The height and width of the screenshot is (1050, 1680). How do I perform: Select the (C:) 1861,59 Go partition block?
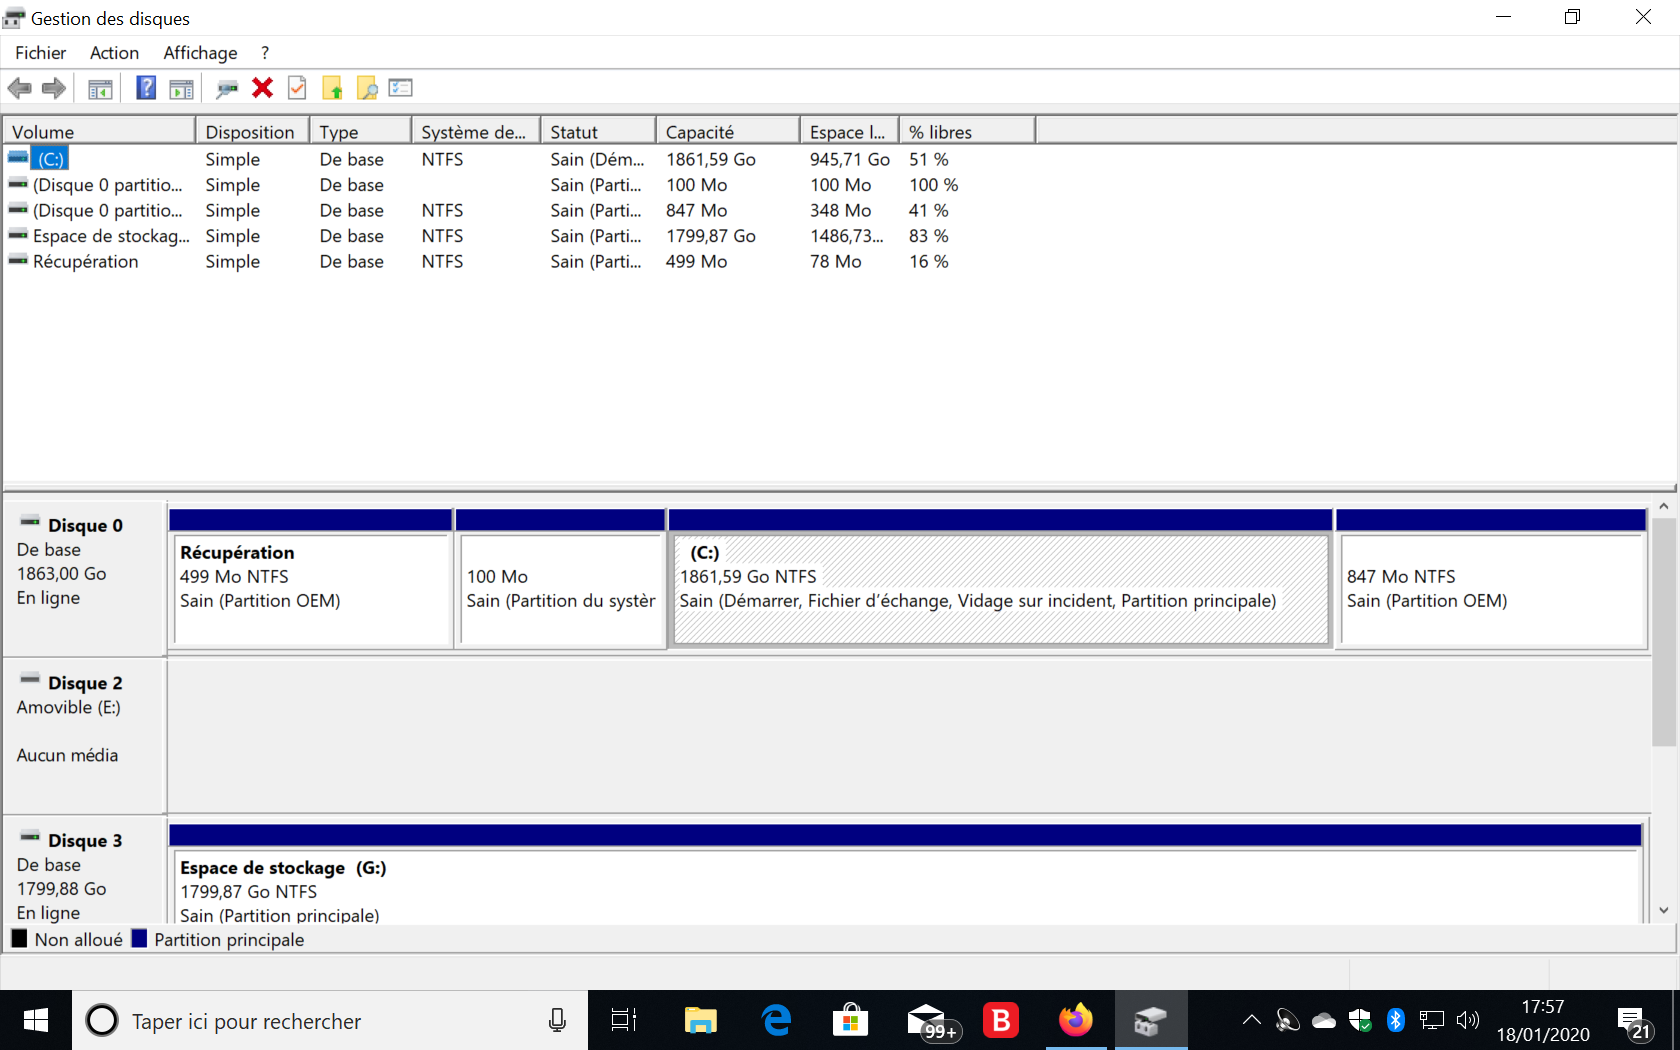(1000, 580)
